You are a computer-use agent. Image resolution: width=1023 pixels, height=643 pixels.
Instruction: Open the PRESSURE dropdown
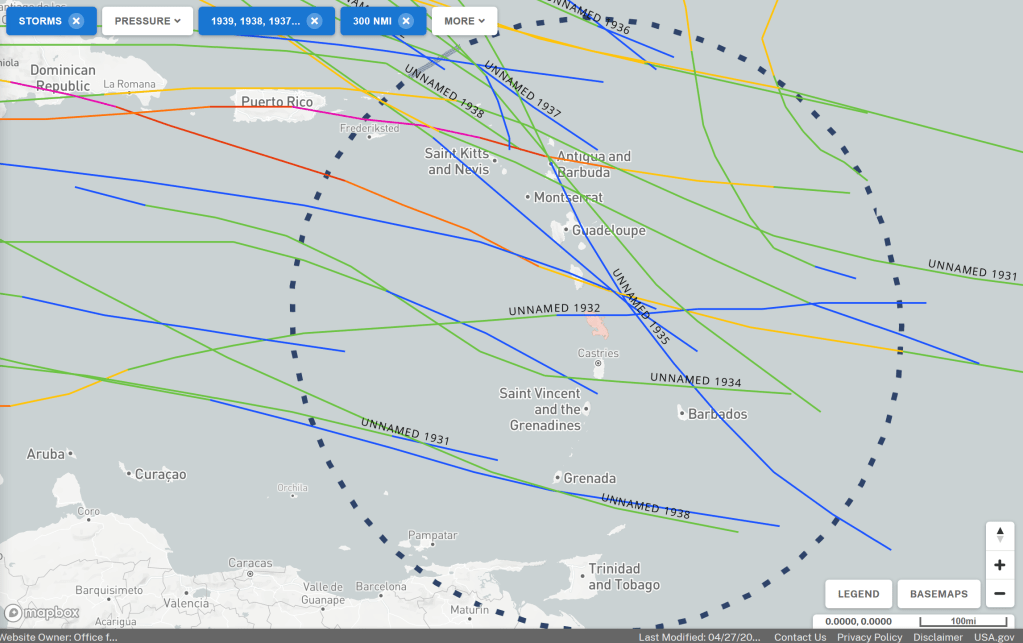tap(147, 21)
